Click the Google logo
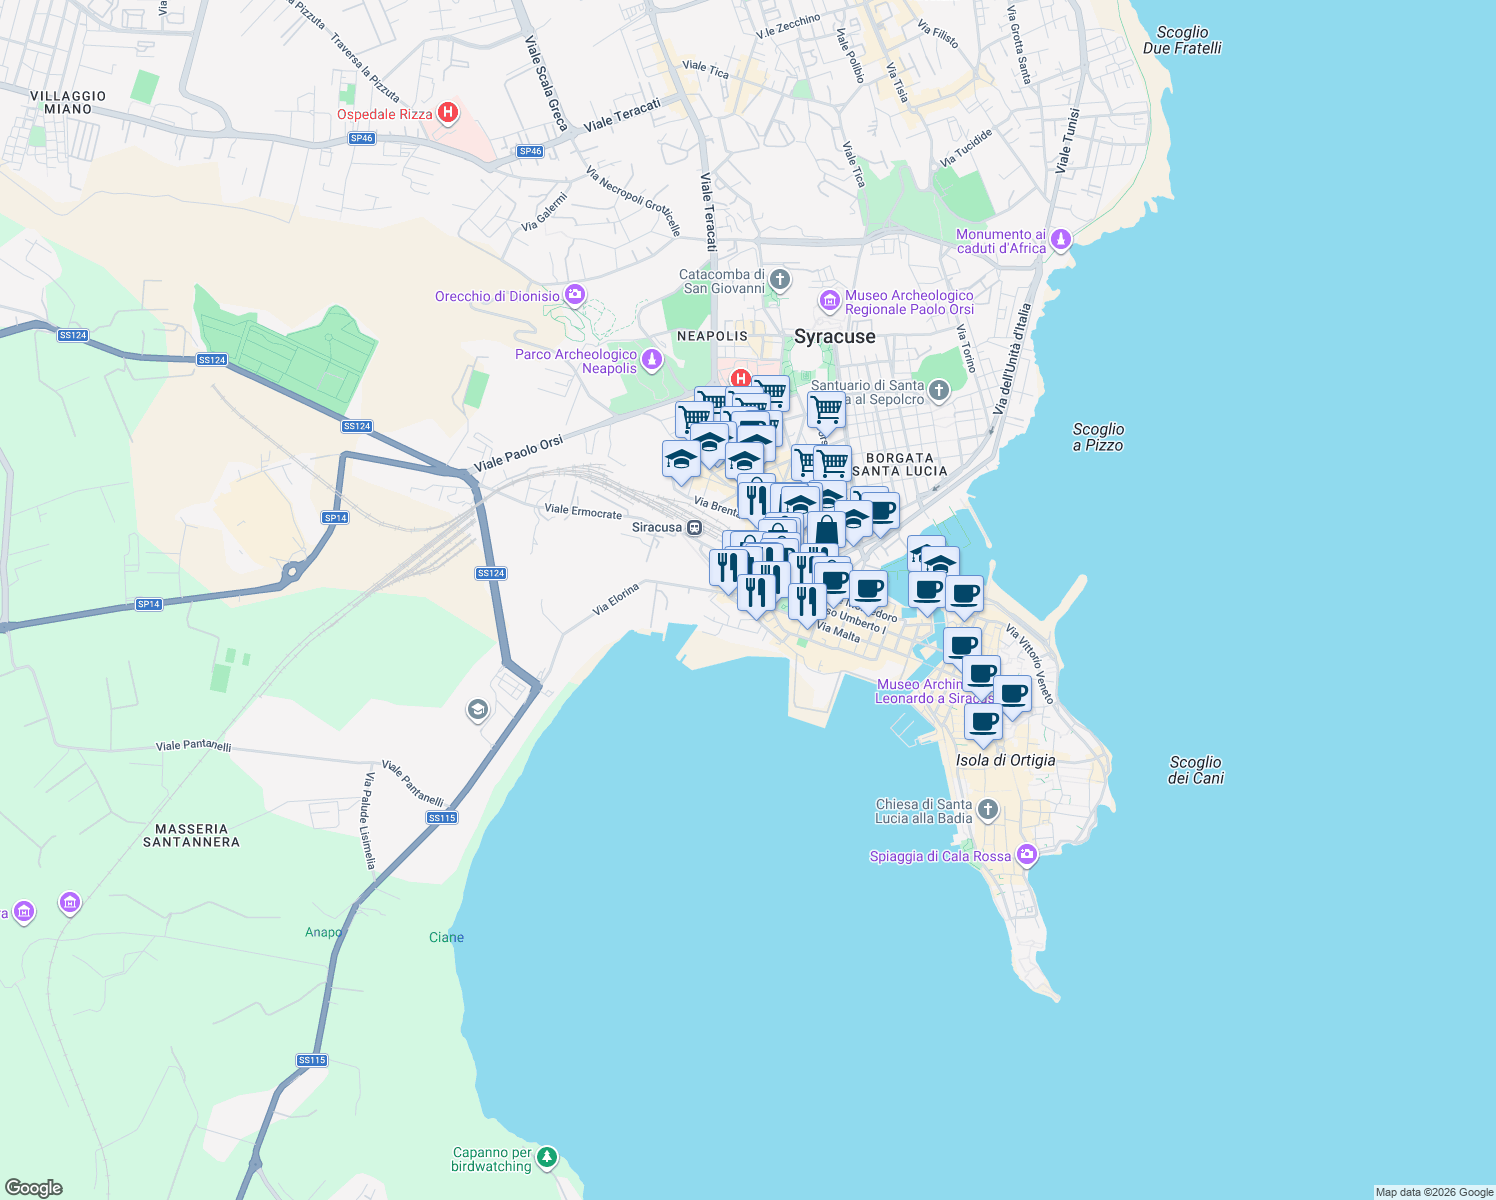The height and width of the screenshot is (1200, 1496). pos(33,1188)
